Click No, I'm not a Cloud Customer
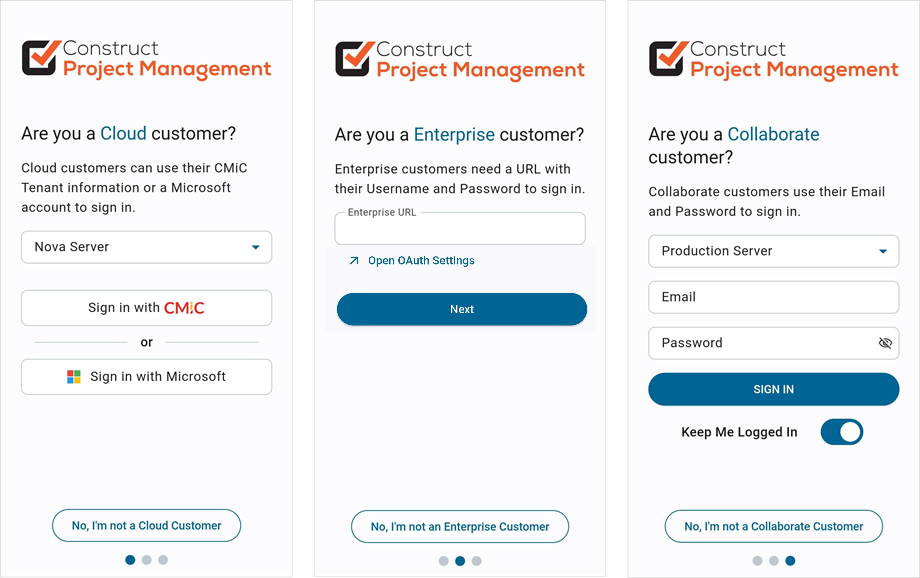 click(x=147, y=526)
